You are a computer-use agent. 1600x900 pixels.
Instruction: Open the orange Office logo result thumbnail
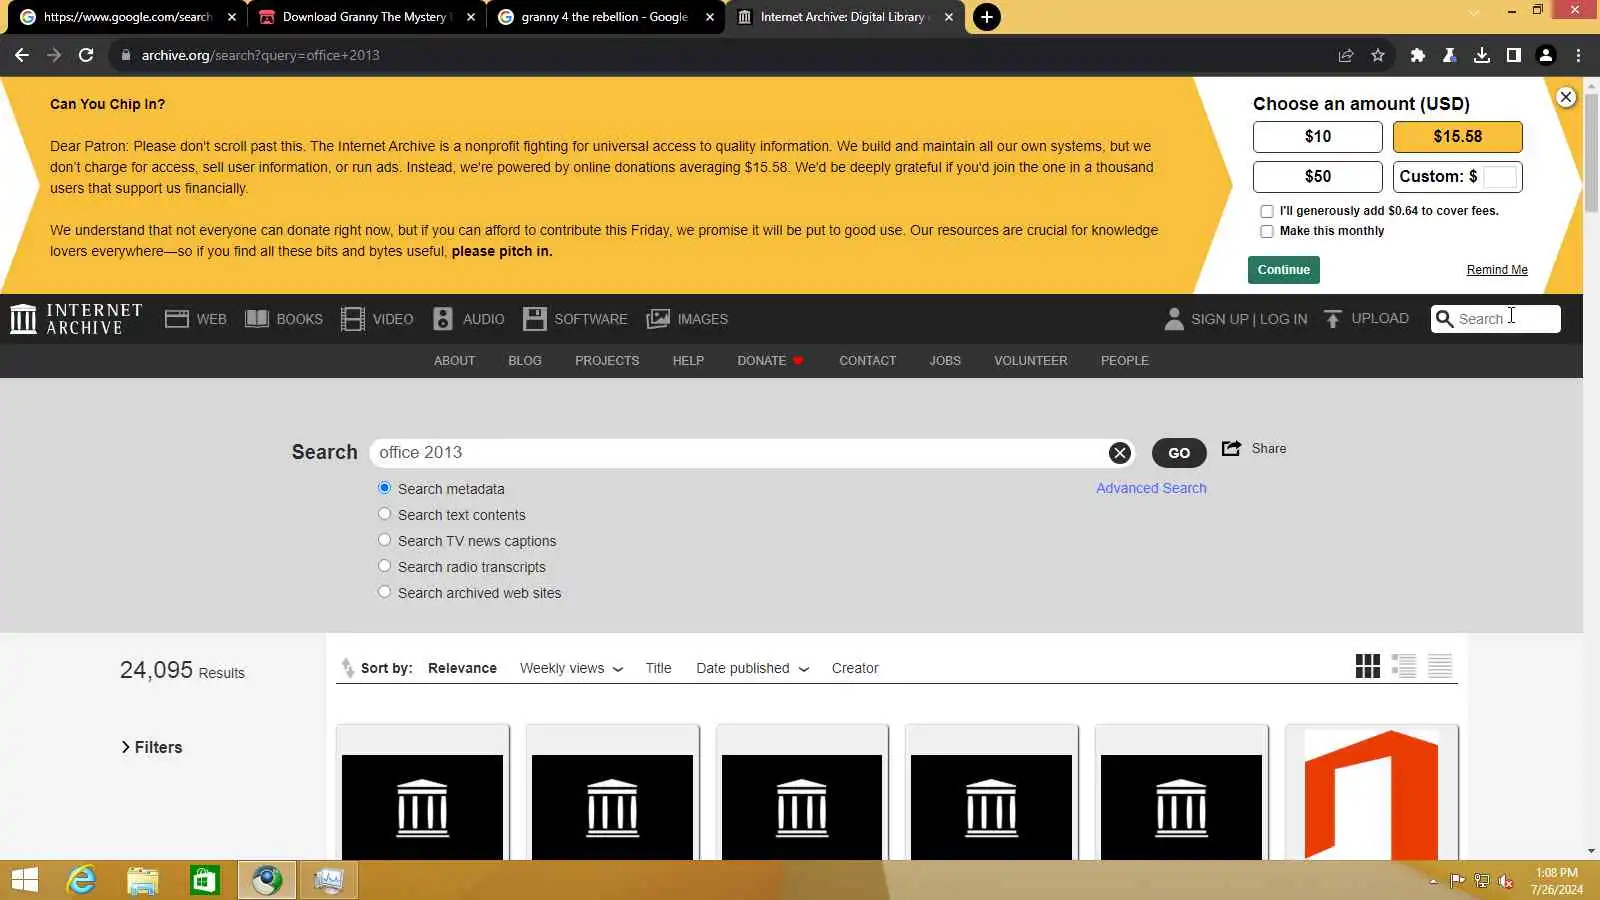point(1372,795)
